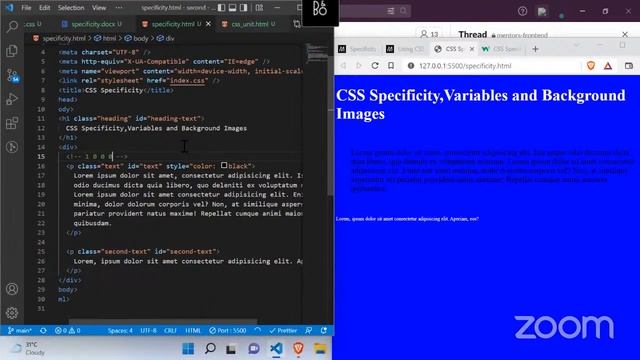Open the Brave Rewards triangle icon
The width and height of the screenshot is (640, 360).
coord(608,66)
